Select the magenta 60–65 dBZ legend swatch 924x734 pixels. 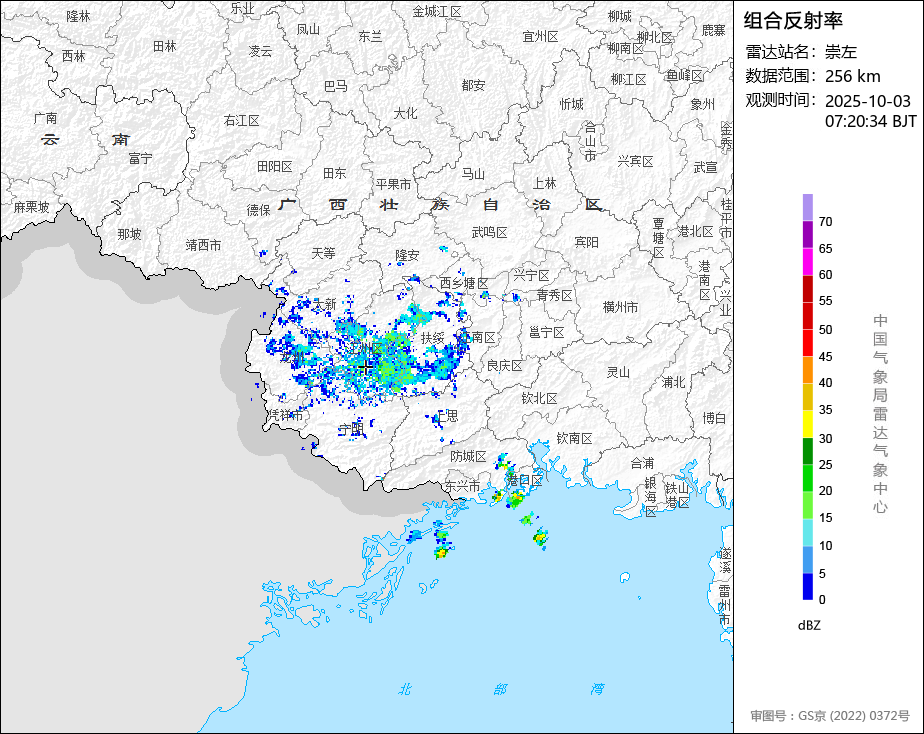pyautogui.click(x=807, y=261)
